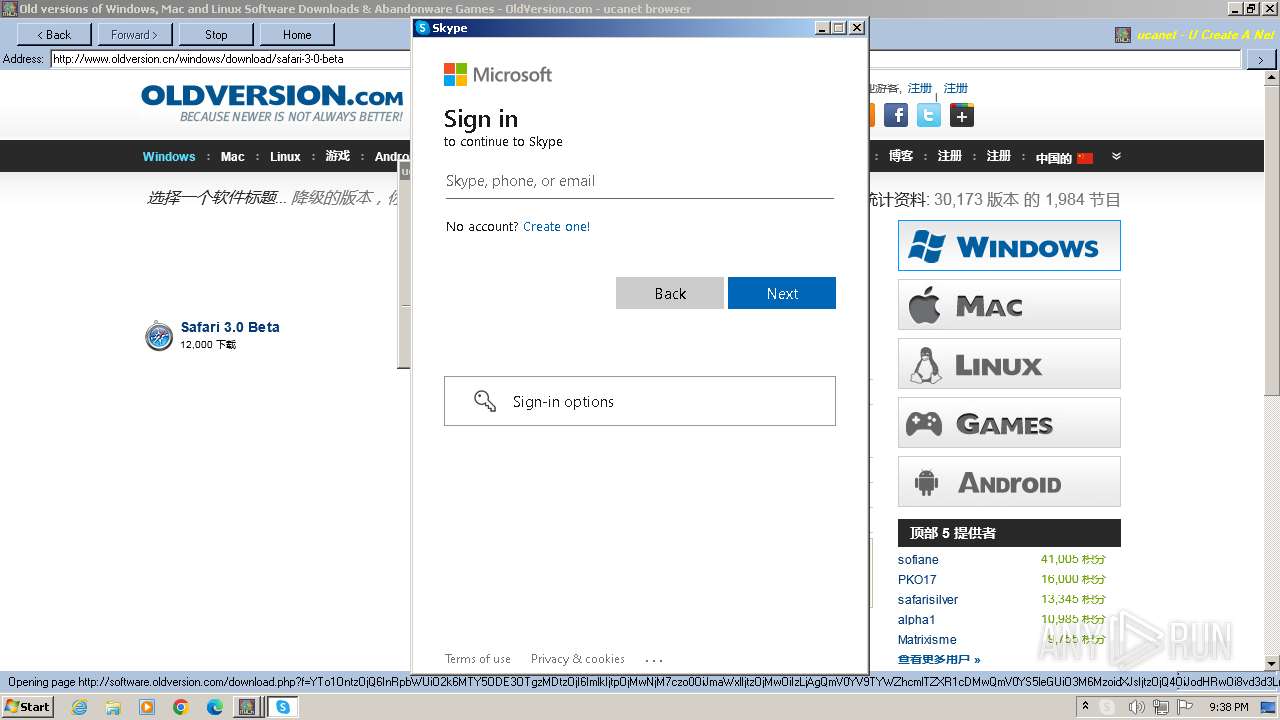Click the Twitter icon on OldVersion page
1280x720 pixels.
coord(929,115)
